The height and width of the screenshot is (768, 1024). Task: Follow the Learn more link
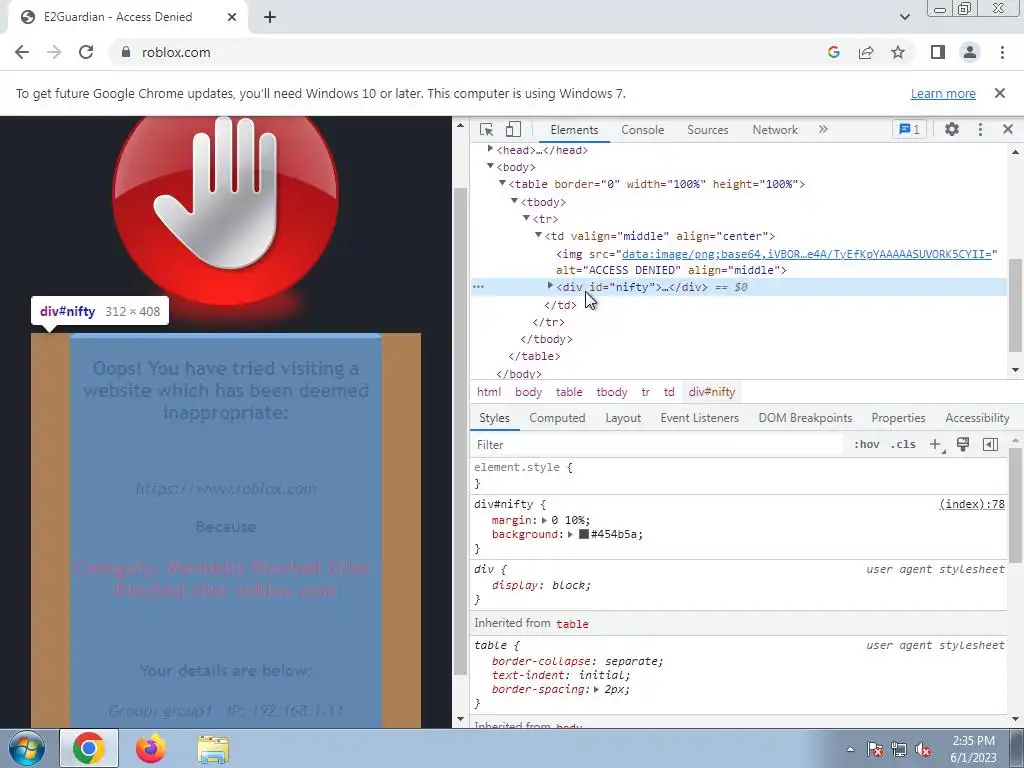tap(943, 93)
